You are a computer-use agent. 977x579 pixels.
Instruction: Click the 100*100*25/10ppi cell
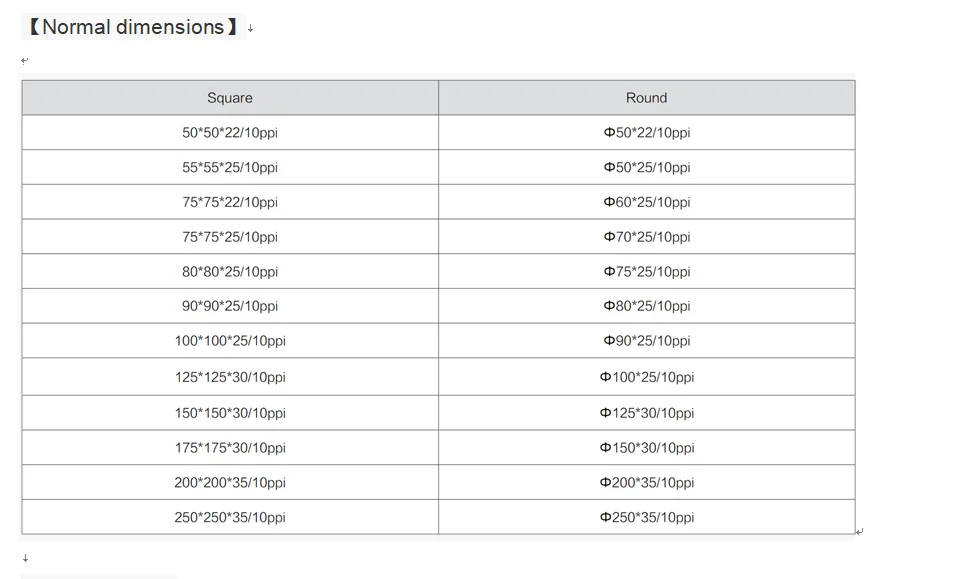click(230, 341)
